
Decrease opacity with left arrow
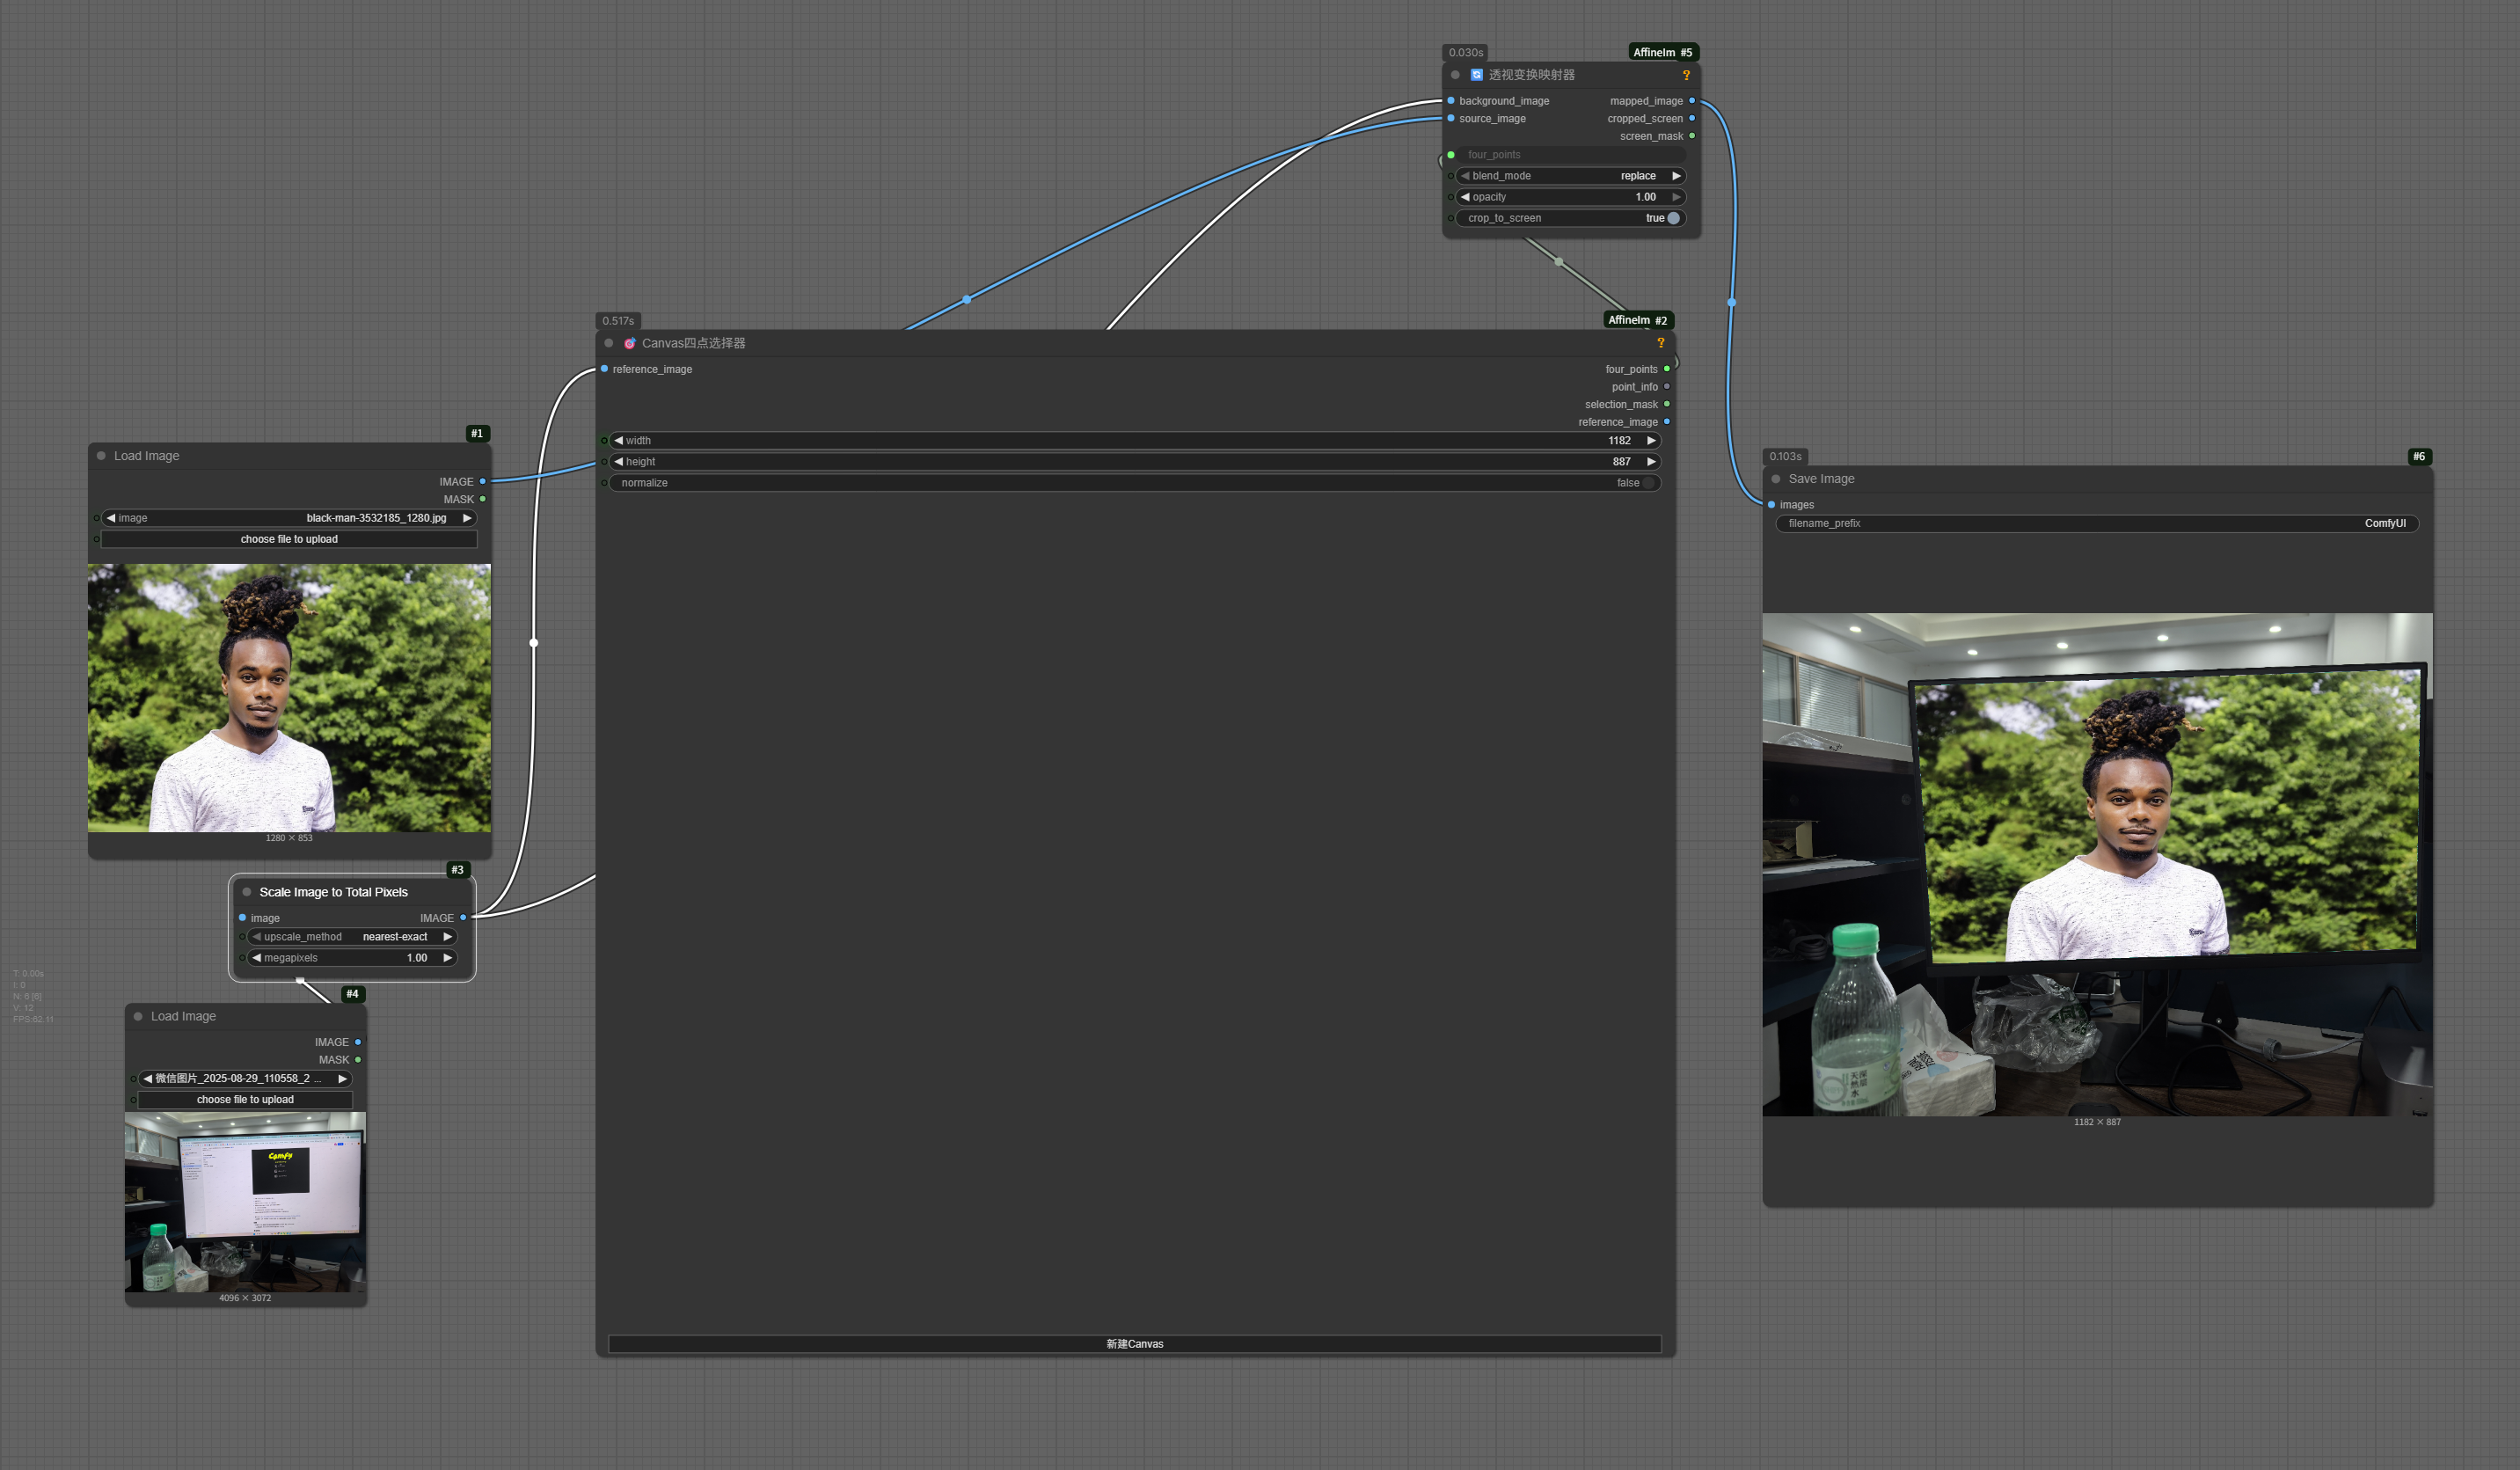pyautogui.click(x=1465, y=197)
